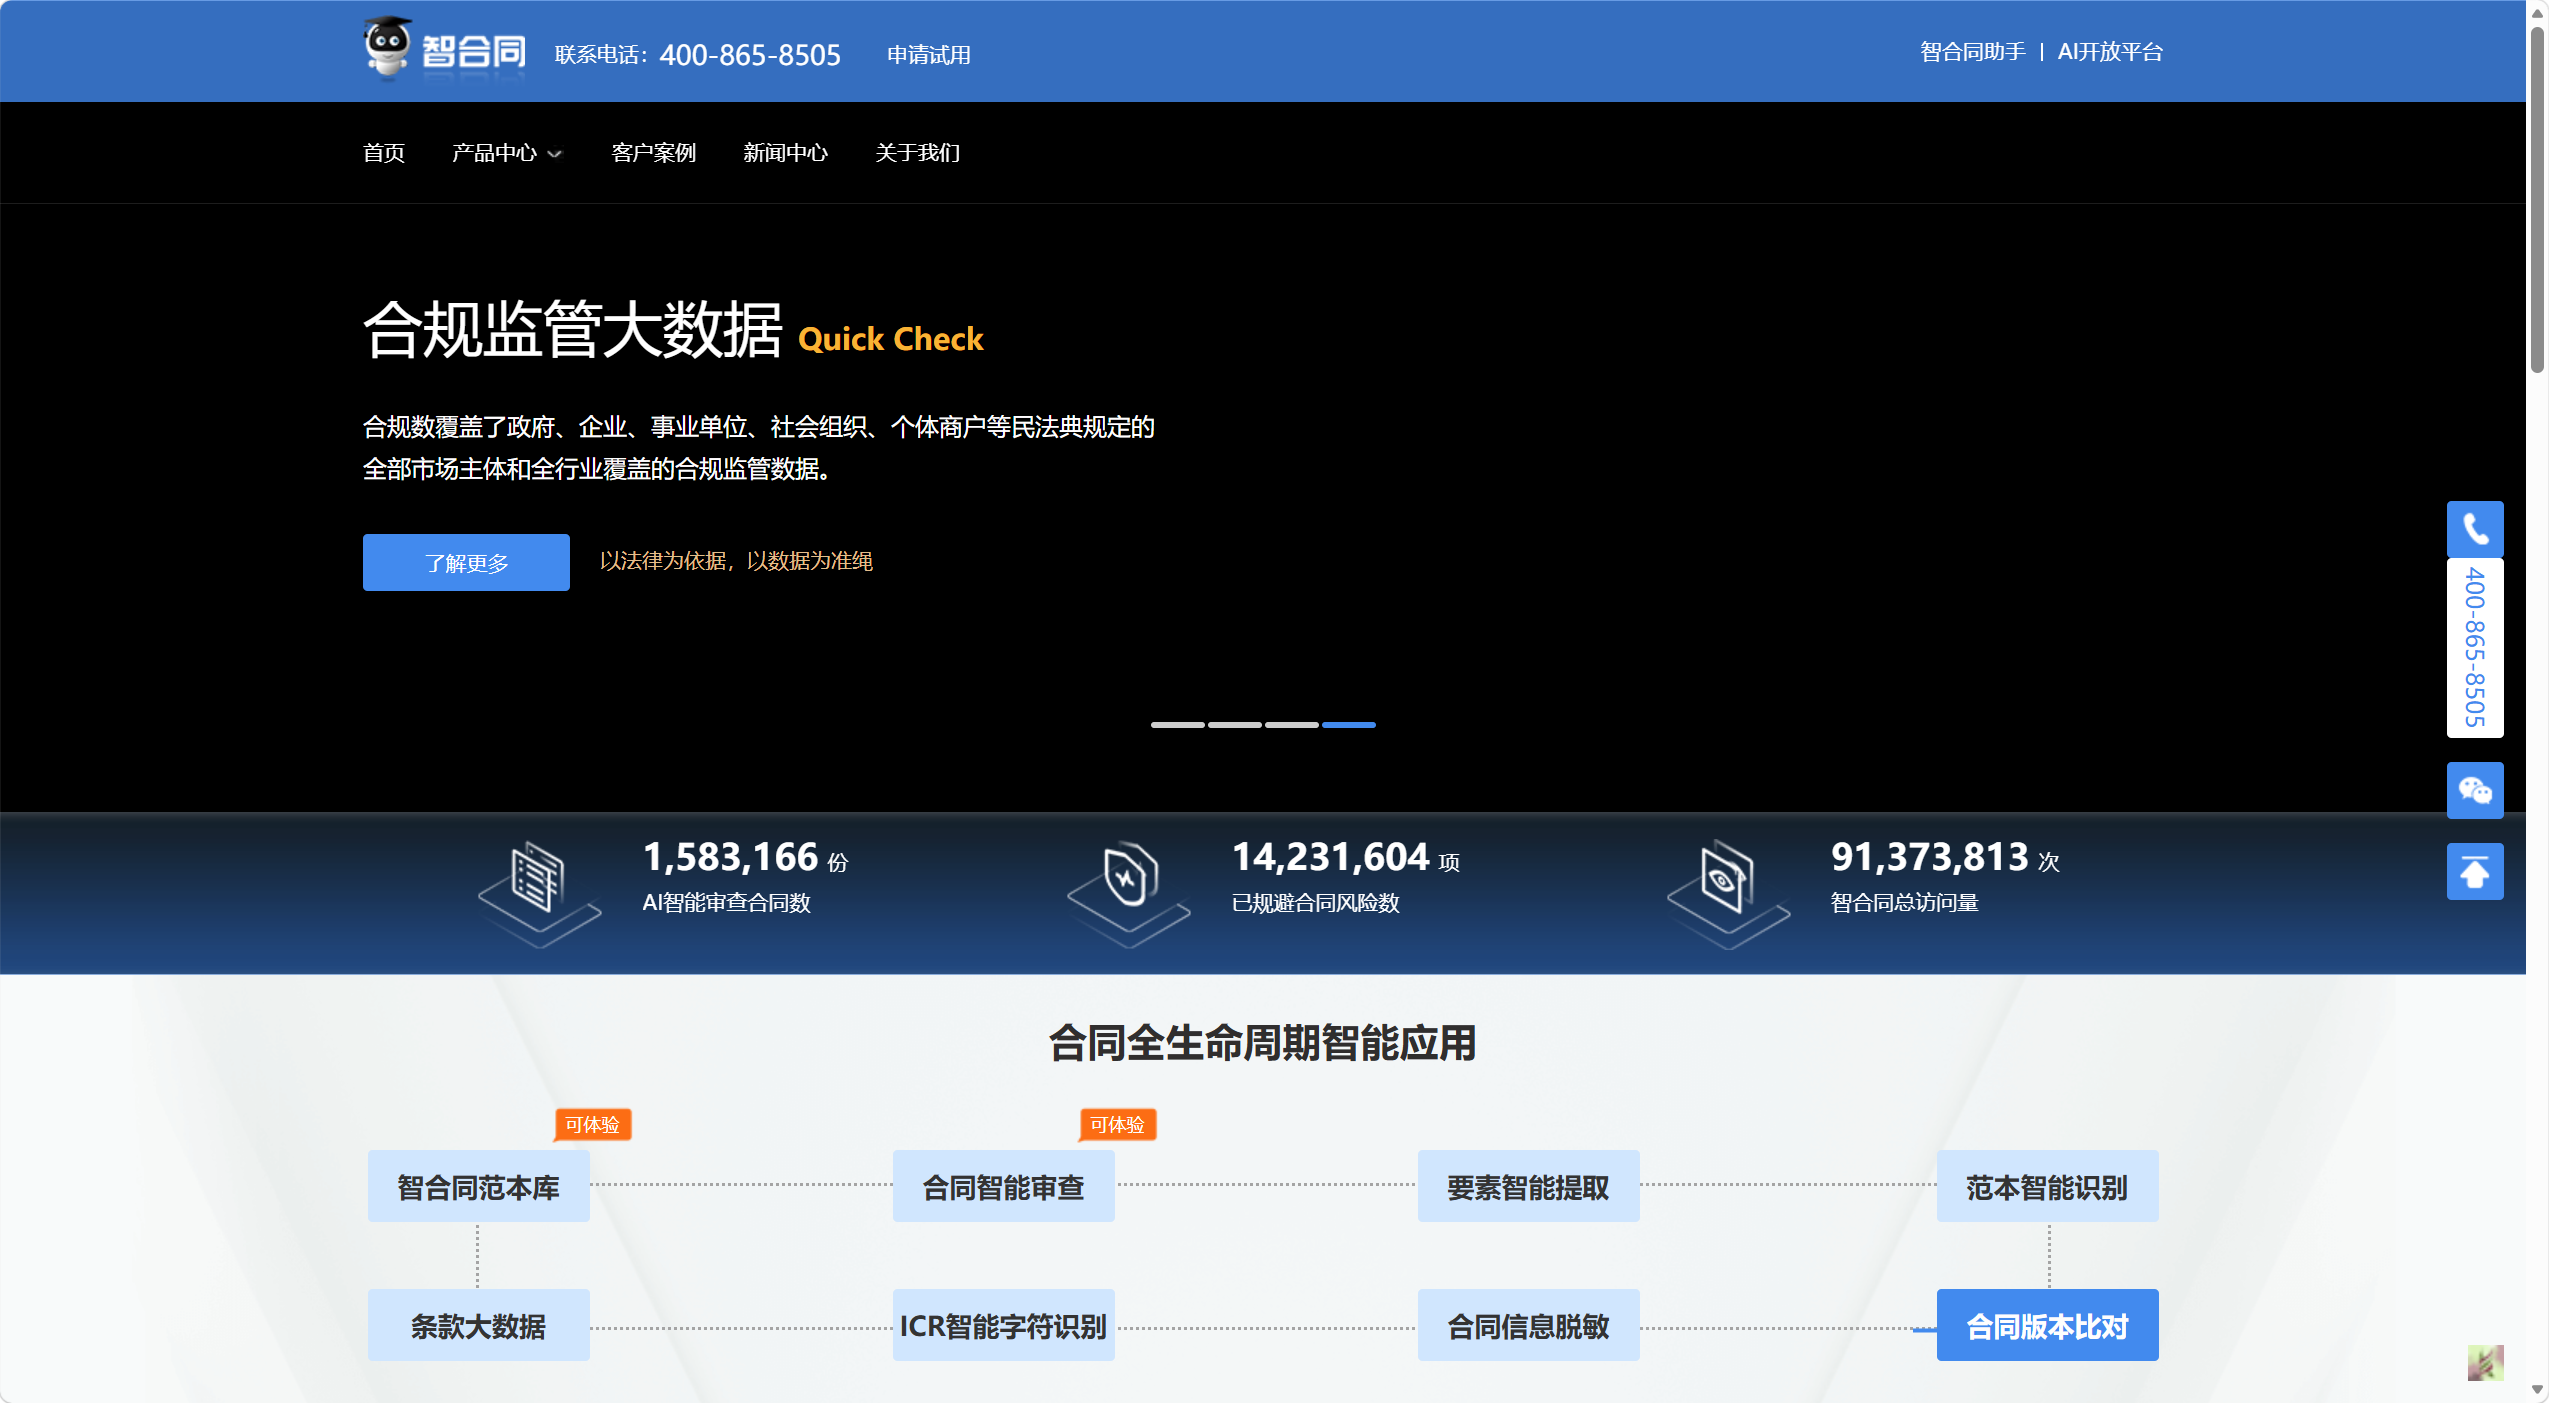Click the document icon beside AI智能审查合同数
Screen dimensions: 2549x1403
pyautogui.click(x=539, y=893)
